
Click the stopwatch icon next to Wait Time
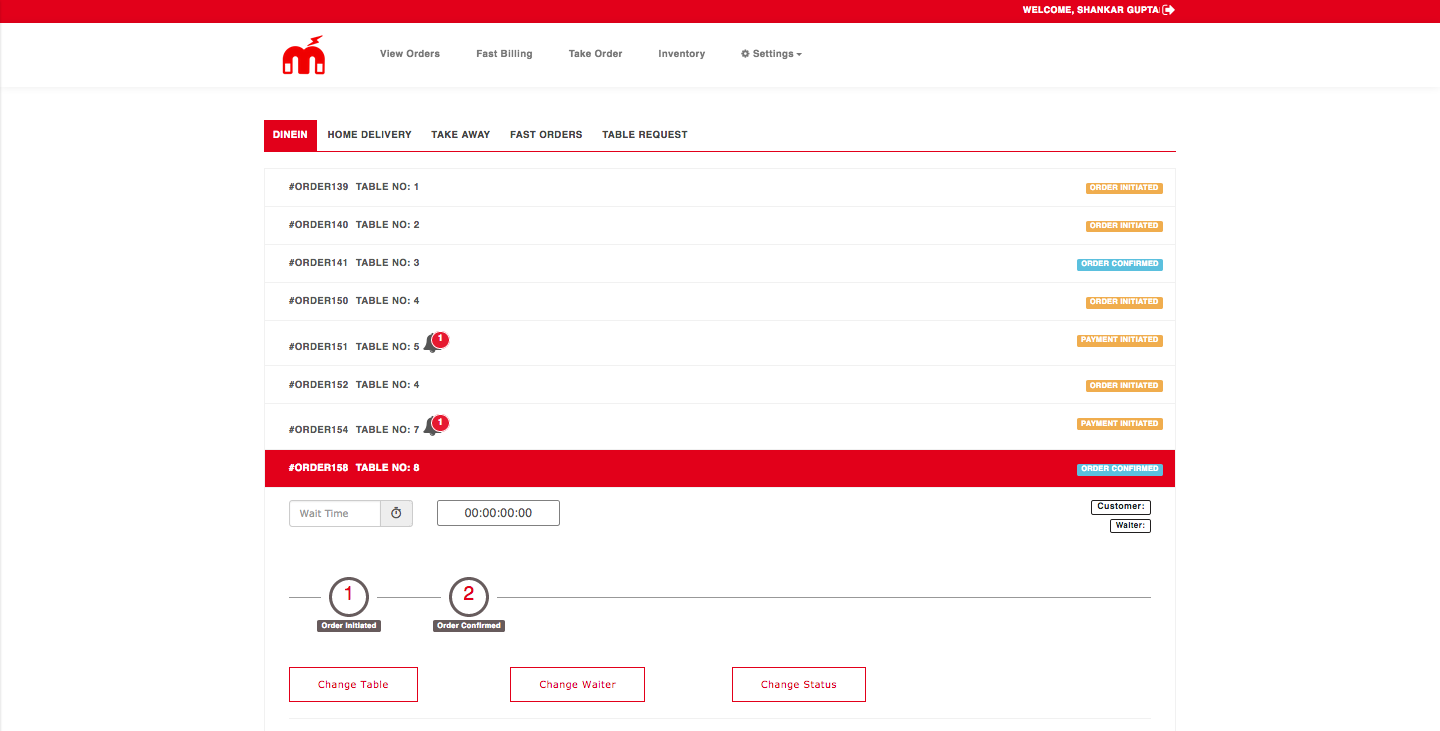pos(396,513)
